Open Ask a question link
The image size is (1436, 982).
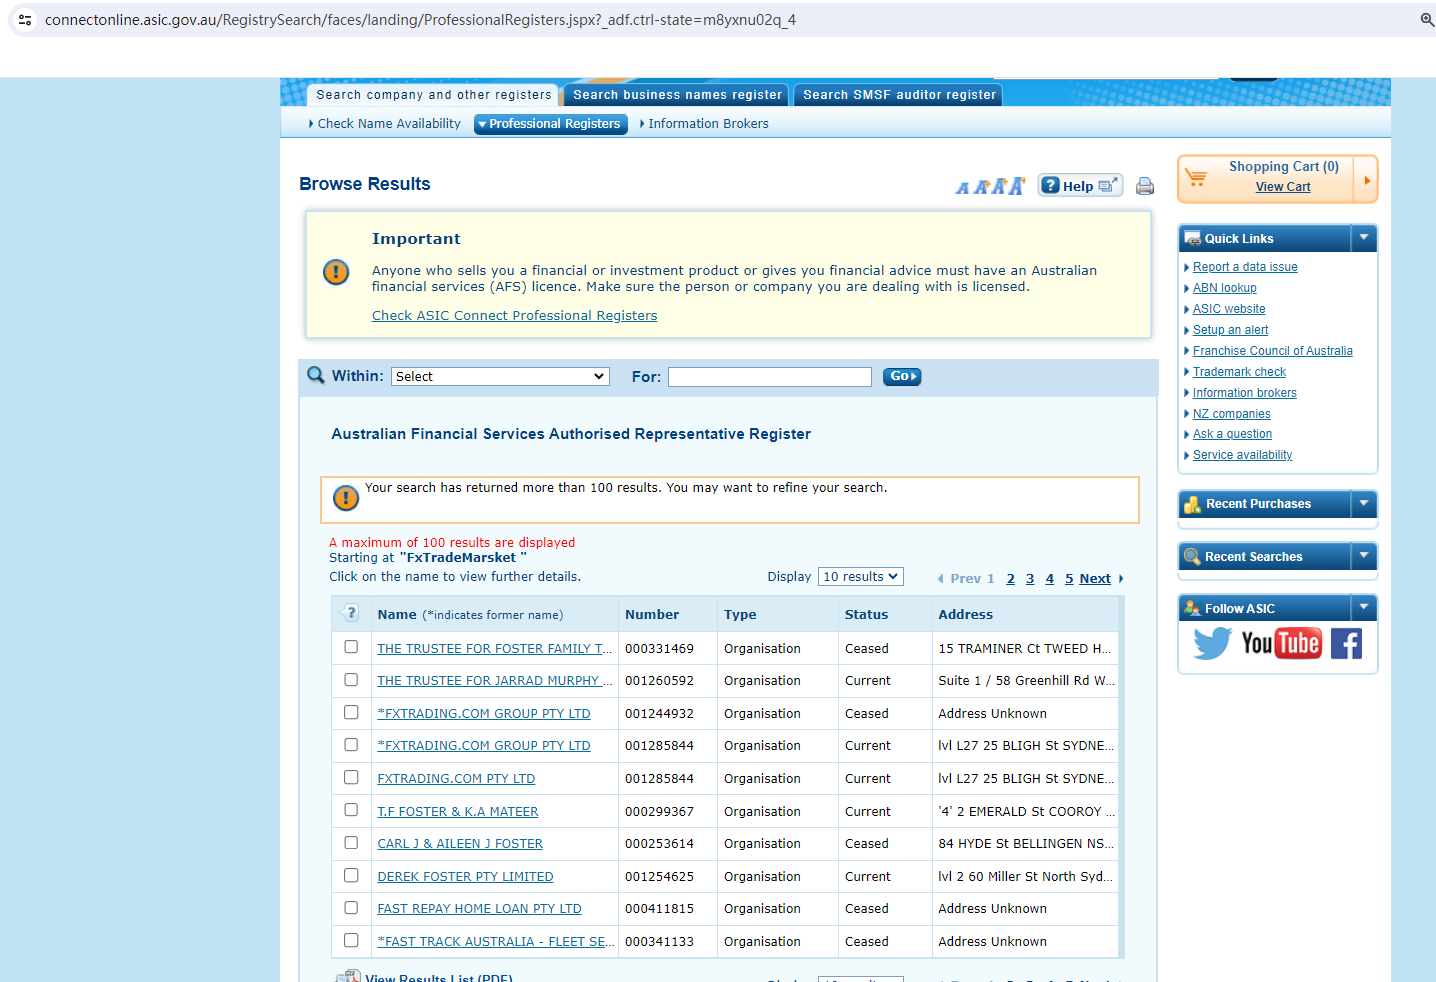coord(1233,434)
